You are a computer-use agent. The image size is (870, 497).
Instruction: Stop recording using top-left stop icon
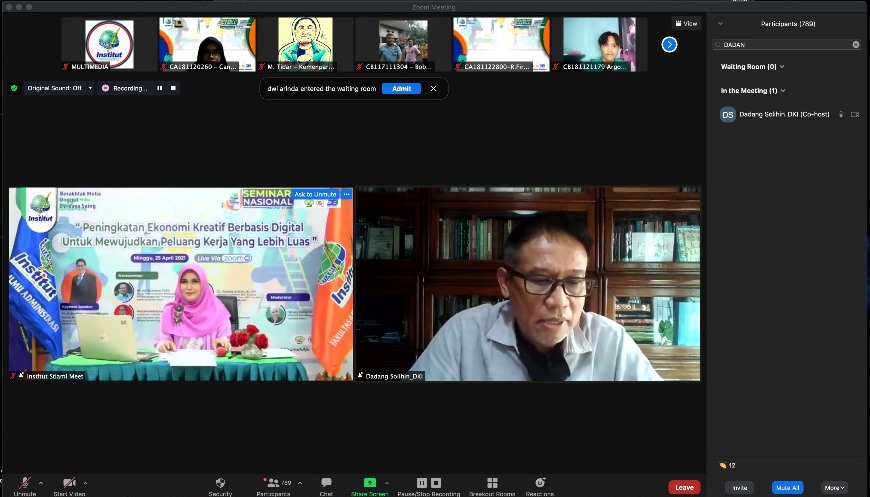coord(173,88)
